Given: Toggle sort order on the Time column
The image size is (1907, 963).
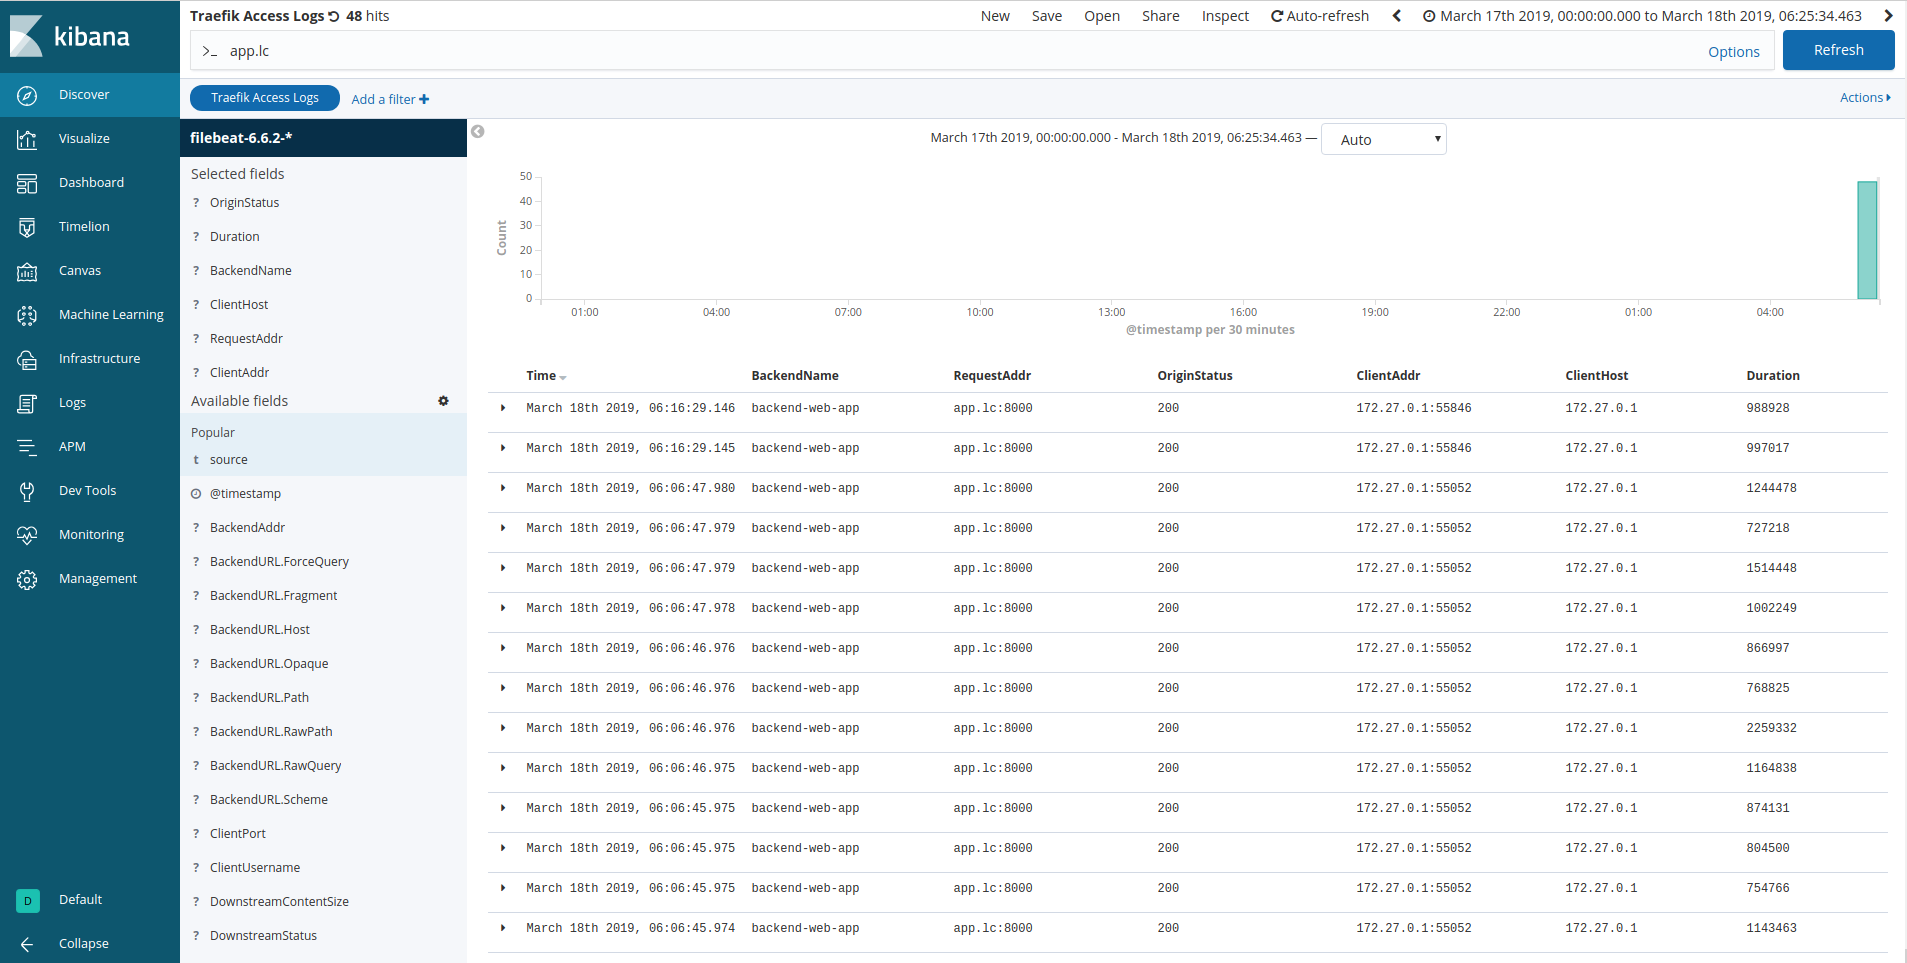Looking at the screenshot, I should pyautogui.click(x=546, y=375).
